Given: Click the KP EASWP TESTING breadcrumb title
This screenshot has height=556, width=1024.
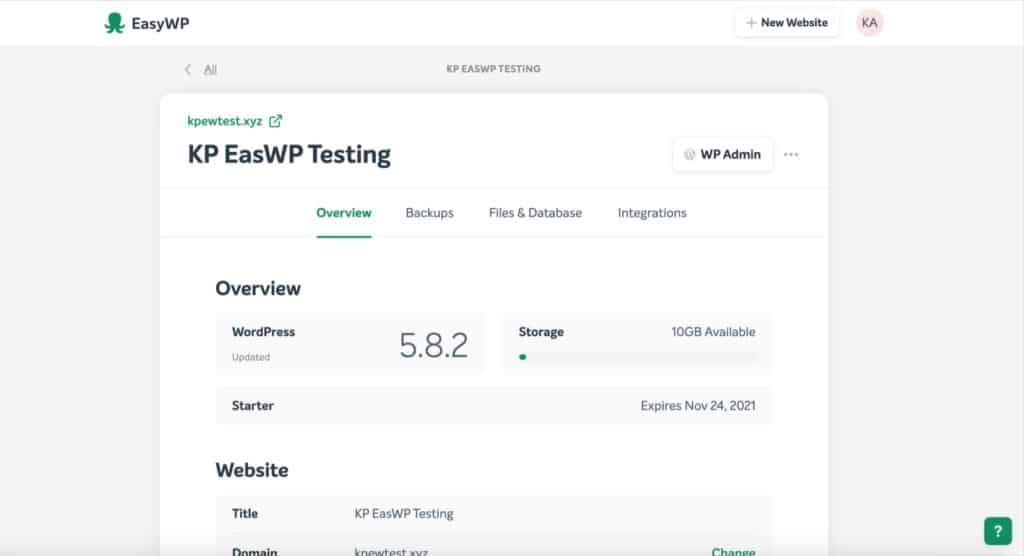Looking at the screenshot, I should tap(493, 69).
